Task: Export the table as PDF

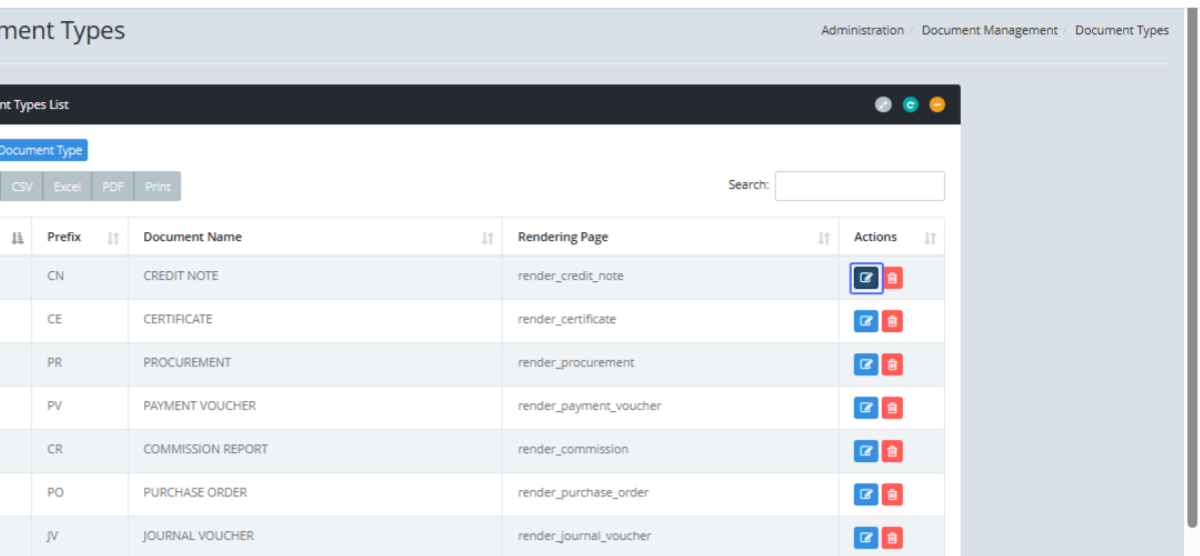Action: pyautogui.click(x=113, y=187)
